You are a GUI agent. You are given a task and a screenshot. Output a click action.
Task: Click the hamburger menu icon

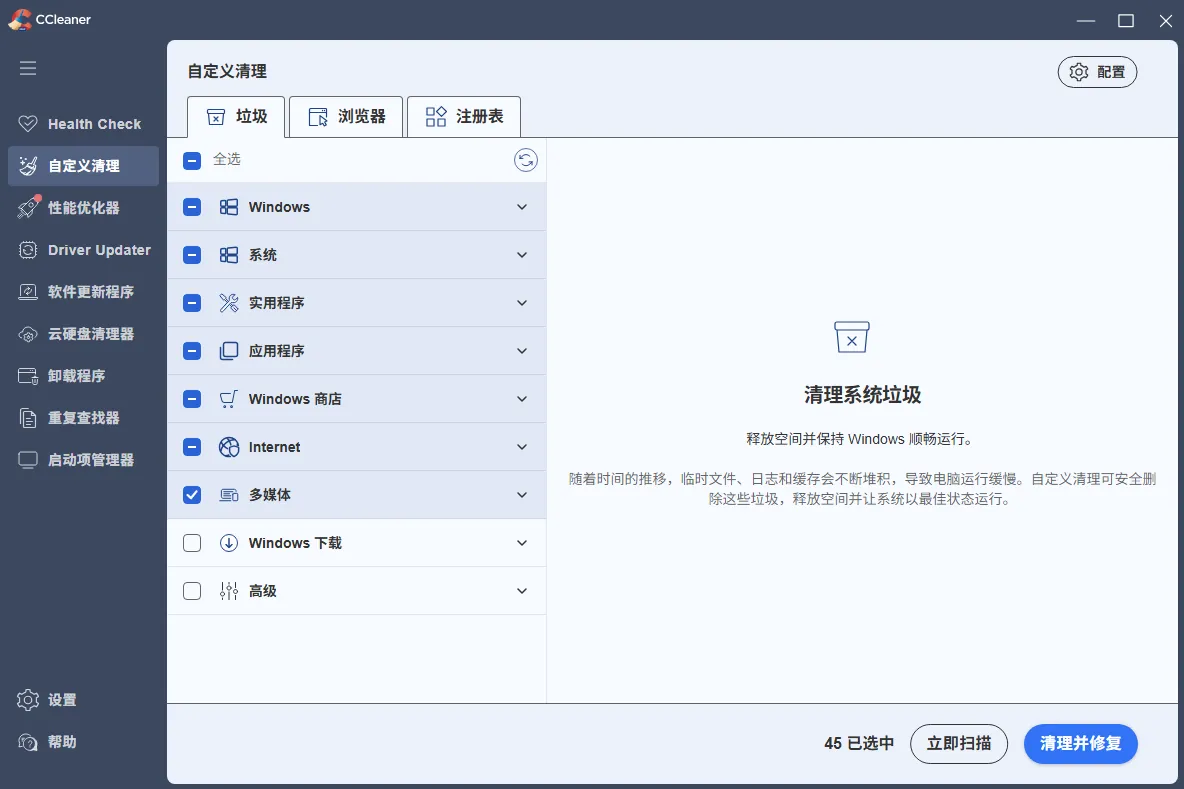coord(27,67)
